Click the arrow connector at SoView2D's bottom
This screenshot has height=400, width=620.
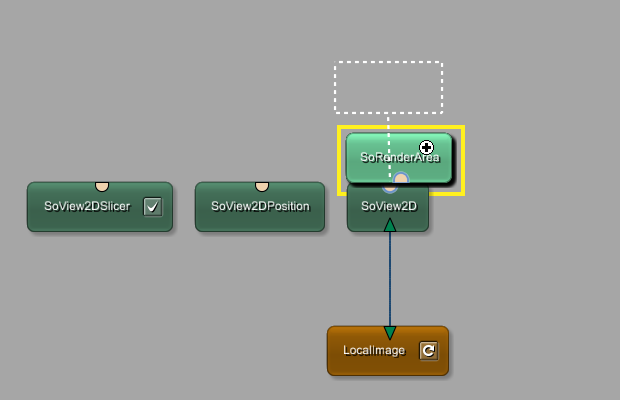coord(390,226)
